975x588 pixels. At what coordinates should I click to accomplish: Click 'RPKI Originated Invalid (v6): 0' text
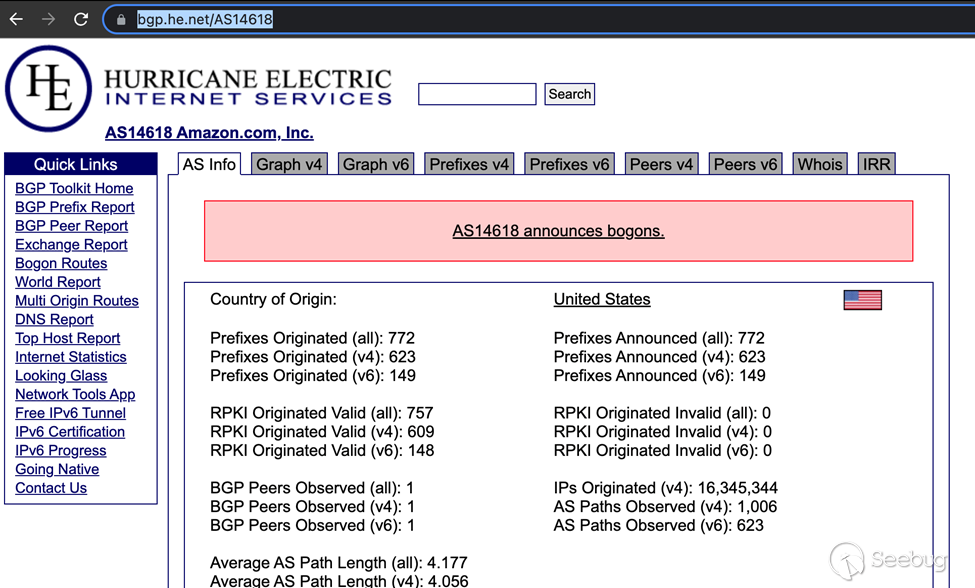point(663,450)
